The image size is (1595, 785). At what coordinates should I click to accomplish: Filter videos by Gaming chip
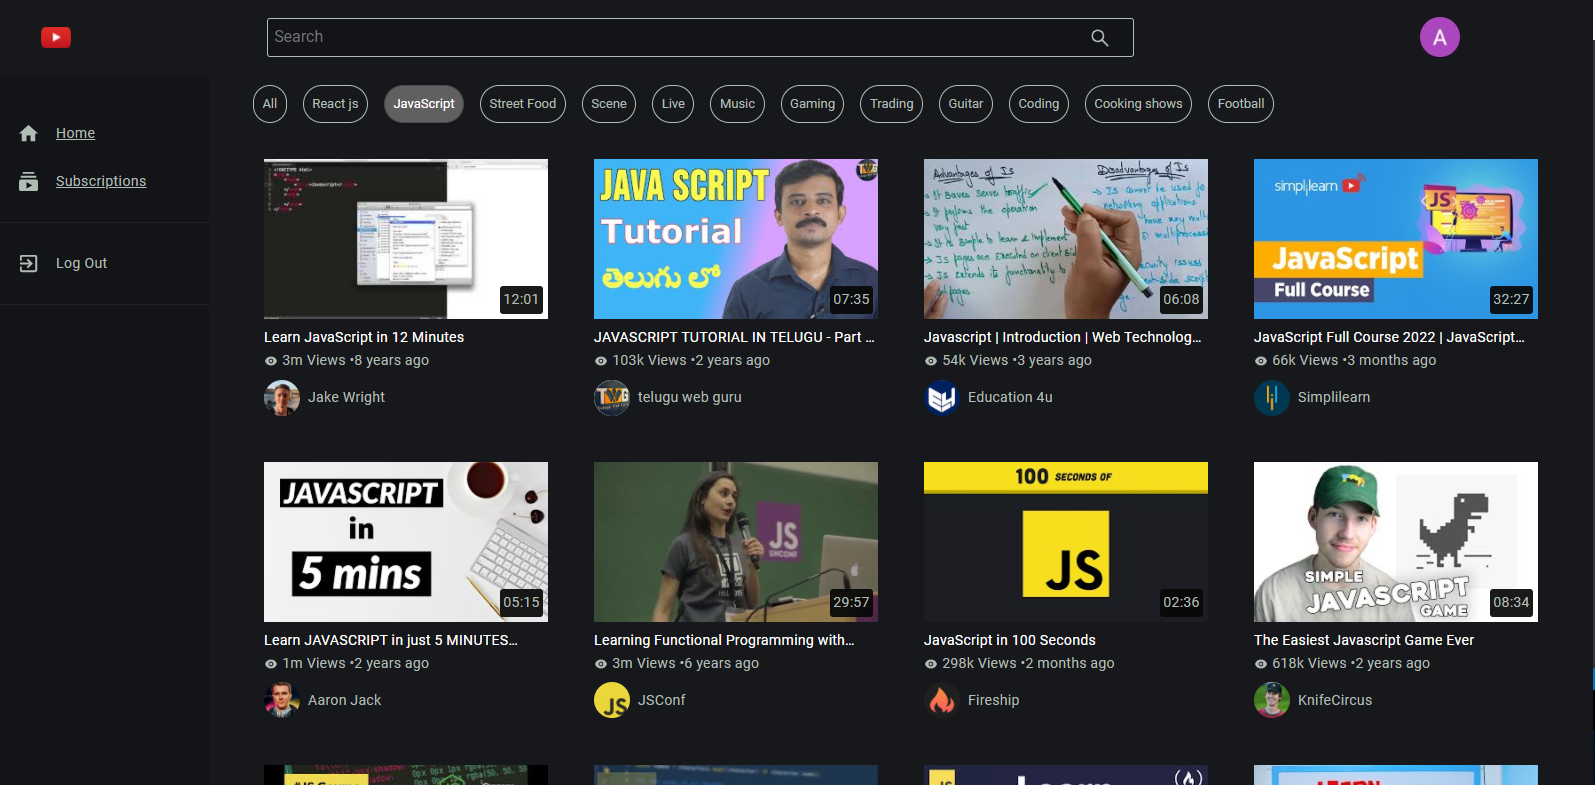pos(812,104)
